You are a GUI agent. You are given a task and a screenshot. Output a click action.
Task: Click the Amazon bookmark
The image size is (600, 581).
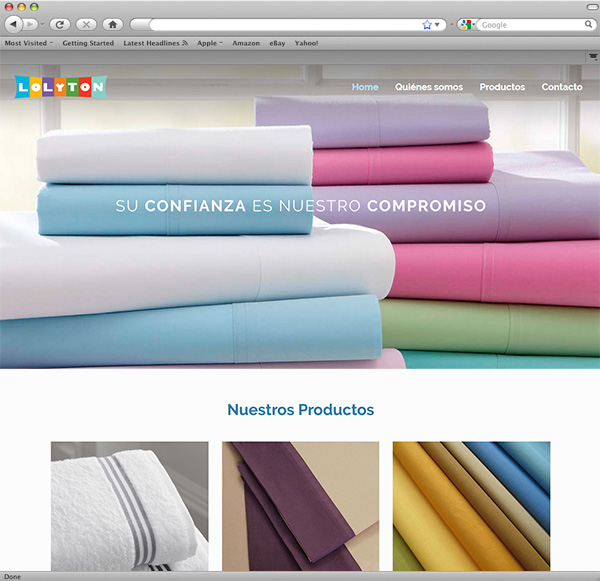246,44
